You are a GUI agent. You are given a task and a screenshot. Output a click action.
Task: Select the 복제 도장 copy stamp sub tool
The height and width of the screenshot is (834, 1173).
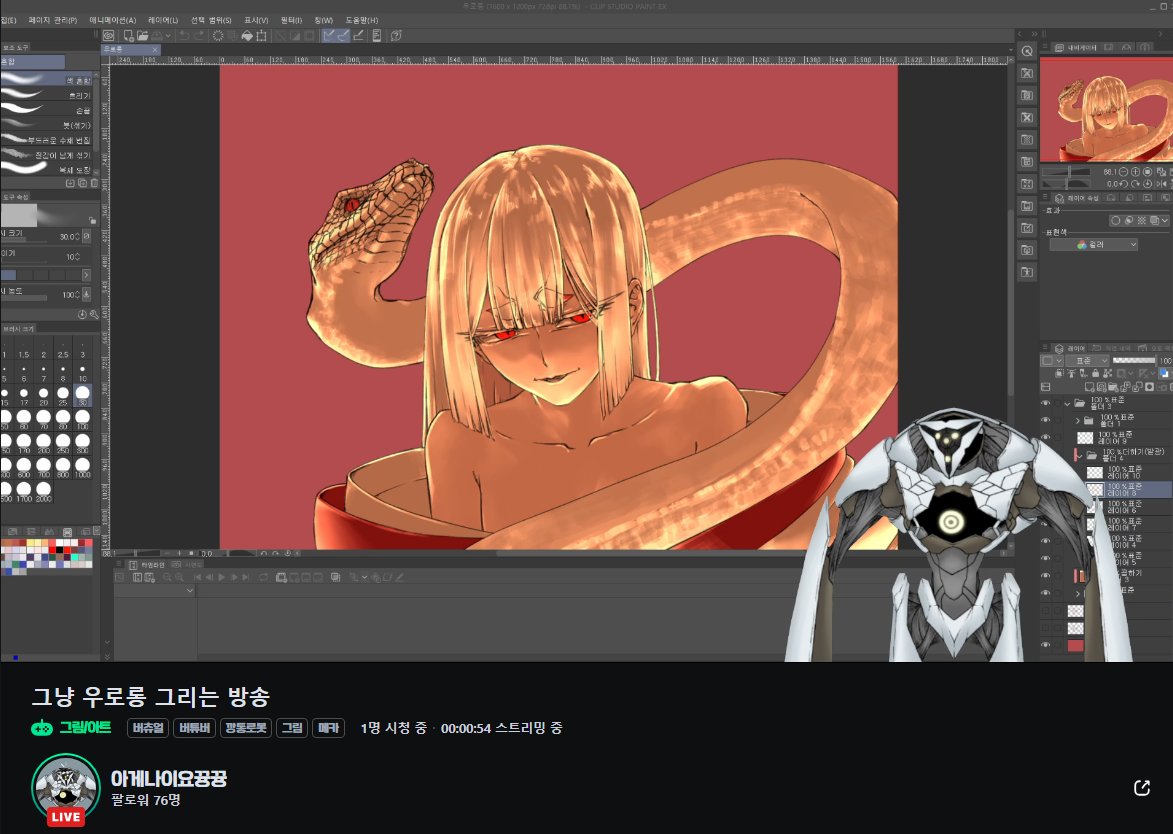coord(46,169)
